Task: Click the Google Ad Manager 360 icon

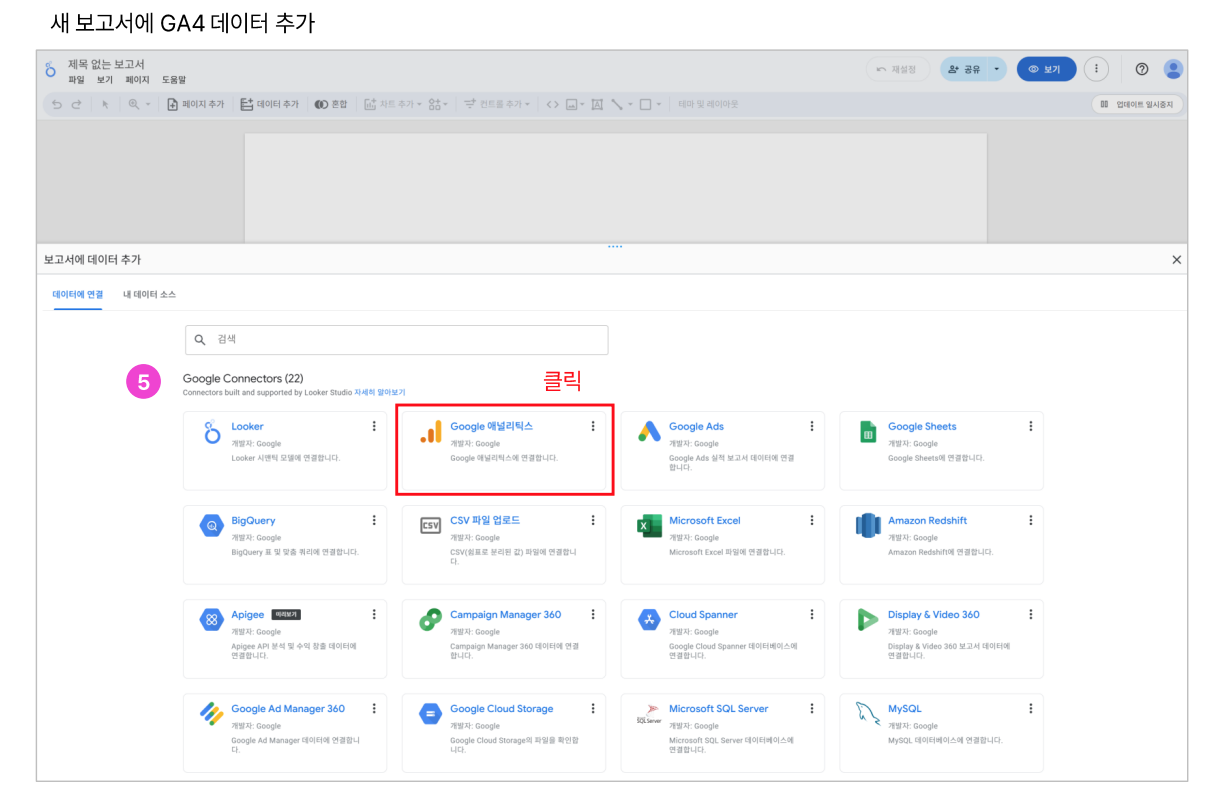Action: click(212, 714)
